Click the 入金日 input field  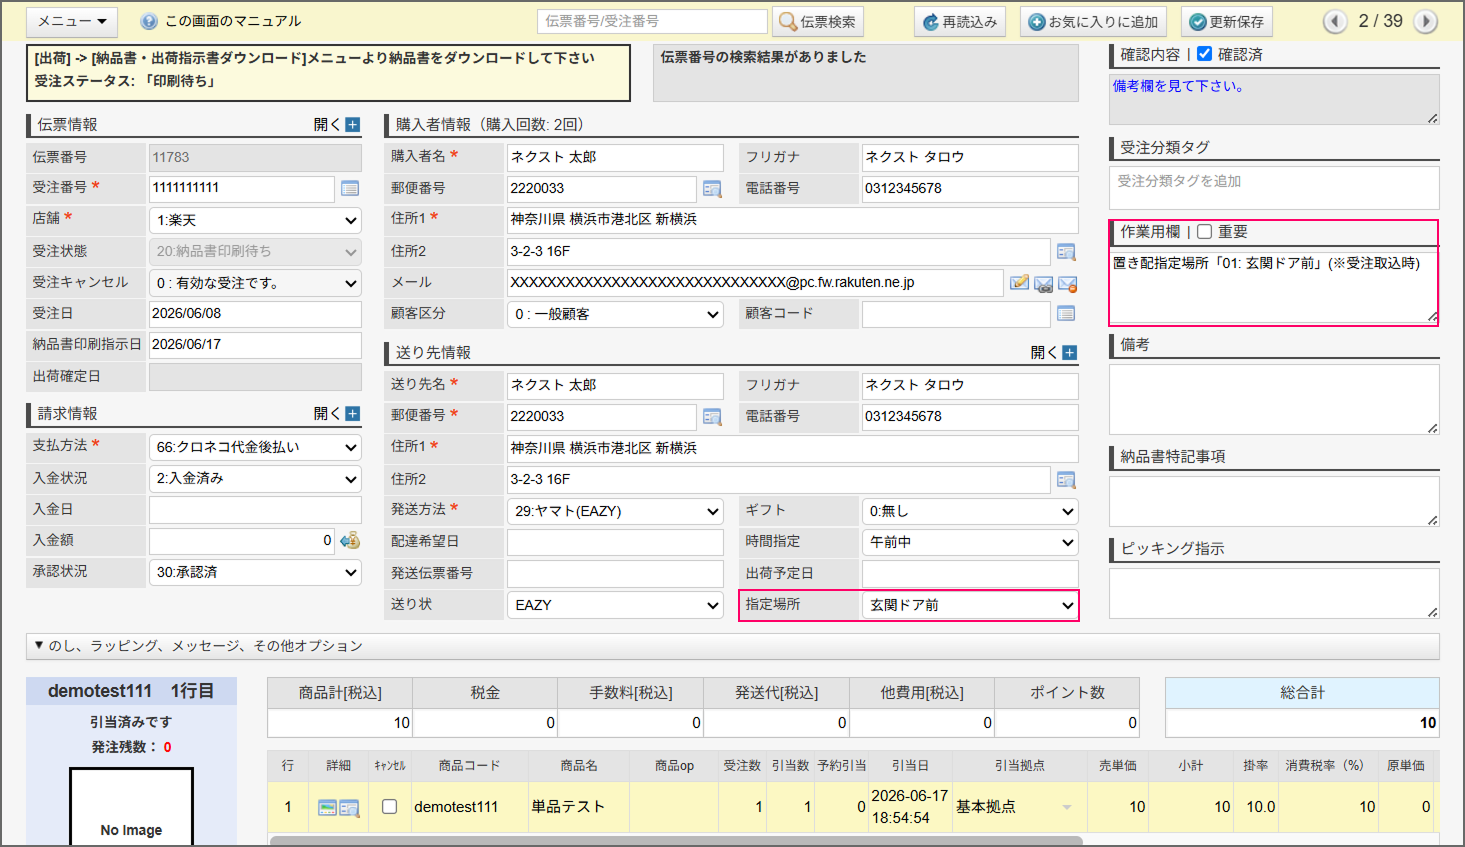[x=256, y=510]
